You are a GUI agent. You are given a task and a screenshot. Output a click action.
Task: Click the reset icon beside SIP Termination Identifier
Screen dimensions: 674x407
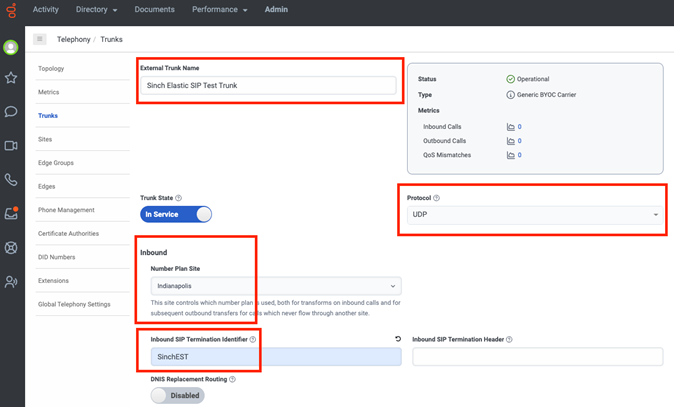[397, 339]
